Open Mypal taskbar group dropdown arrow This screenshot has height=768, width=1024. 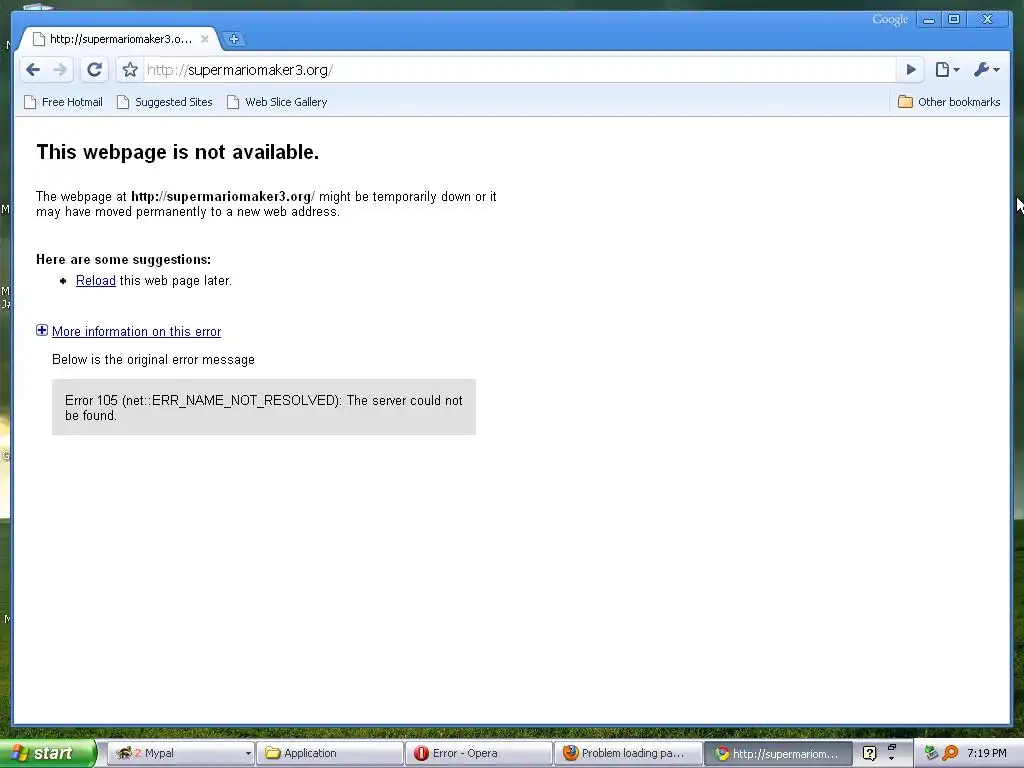[x=248, y=754]
